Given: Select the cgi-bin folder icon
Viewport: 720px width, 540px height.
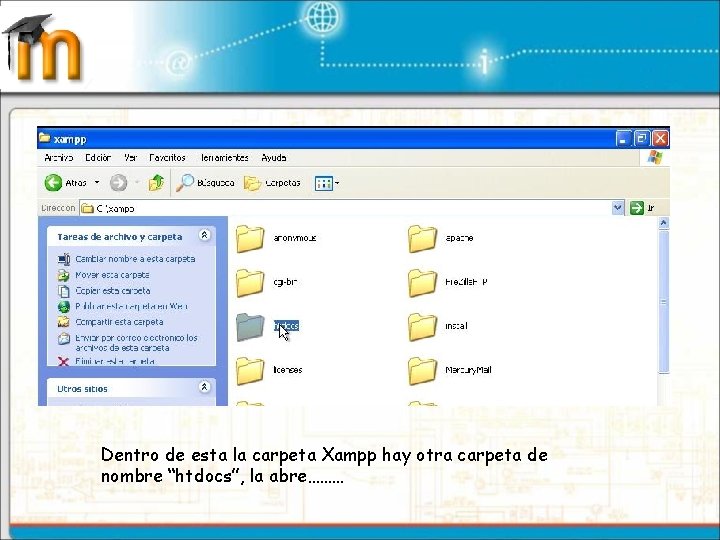Looking at the screenshot, I should (x=250, y=283).
